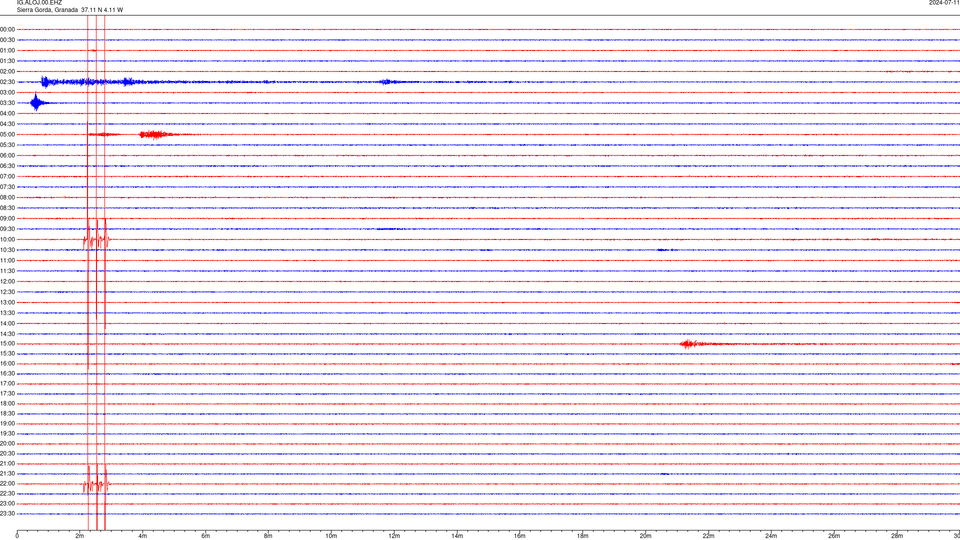
Task: Click the red event near 21m on the 15:00 trace
Action: [x=691, y=343]
